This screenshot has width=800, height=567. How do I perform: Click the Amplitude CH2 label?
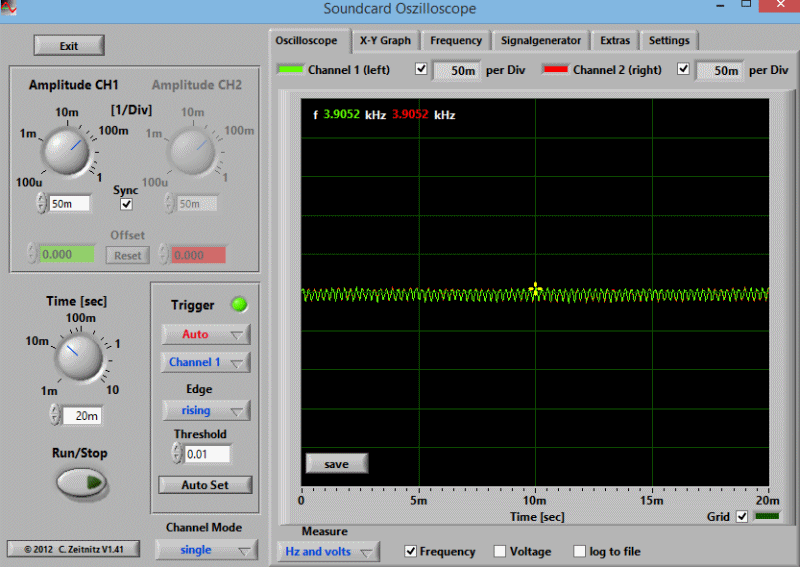click(x=196, y=85)
